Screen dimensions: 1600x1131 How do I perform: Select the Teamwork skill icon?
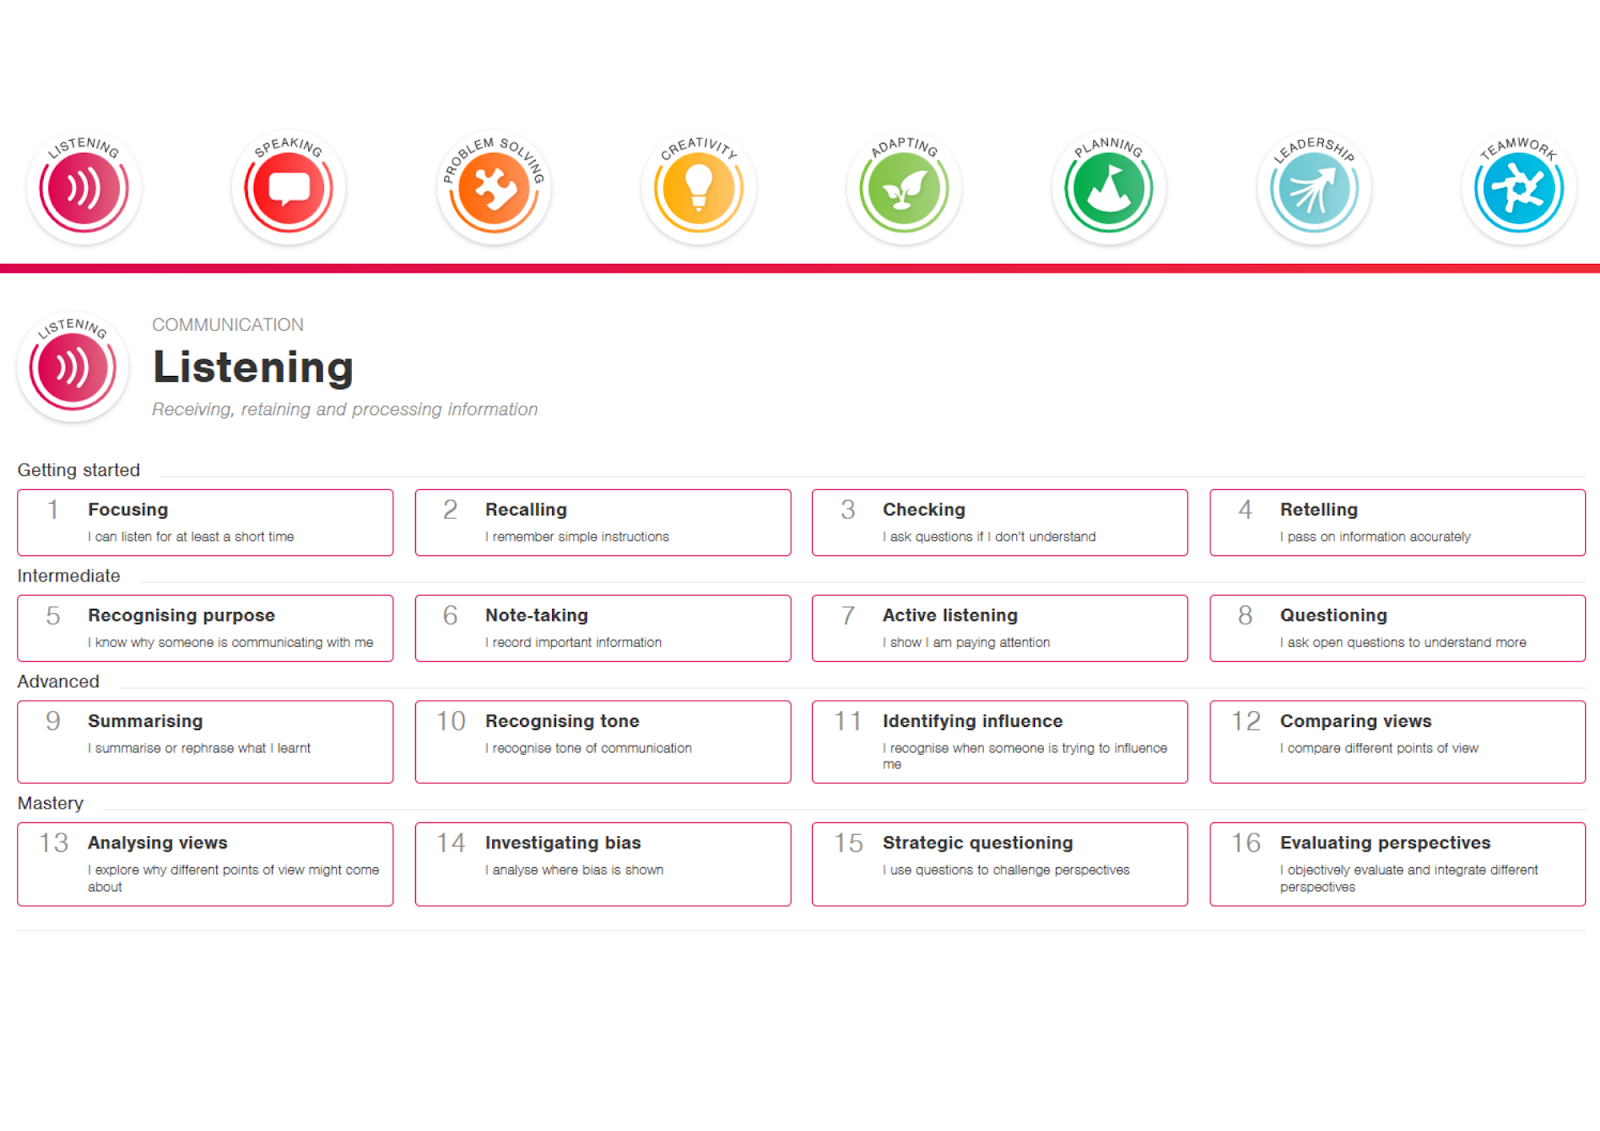(x=1519, y=187)
